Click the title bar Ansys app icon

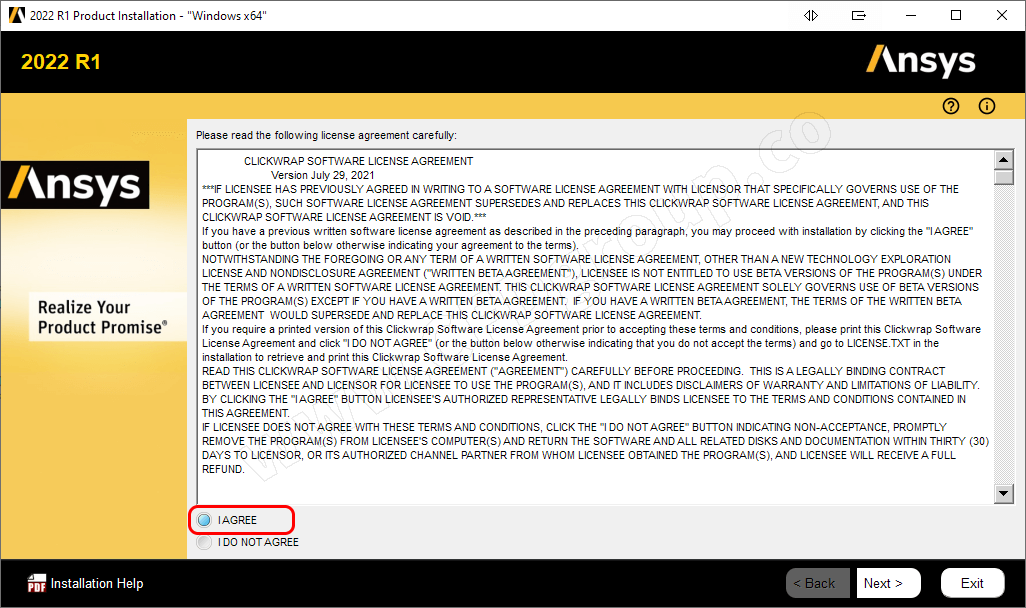point(16,15)
